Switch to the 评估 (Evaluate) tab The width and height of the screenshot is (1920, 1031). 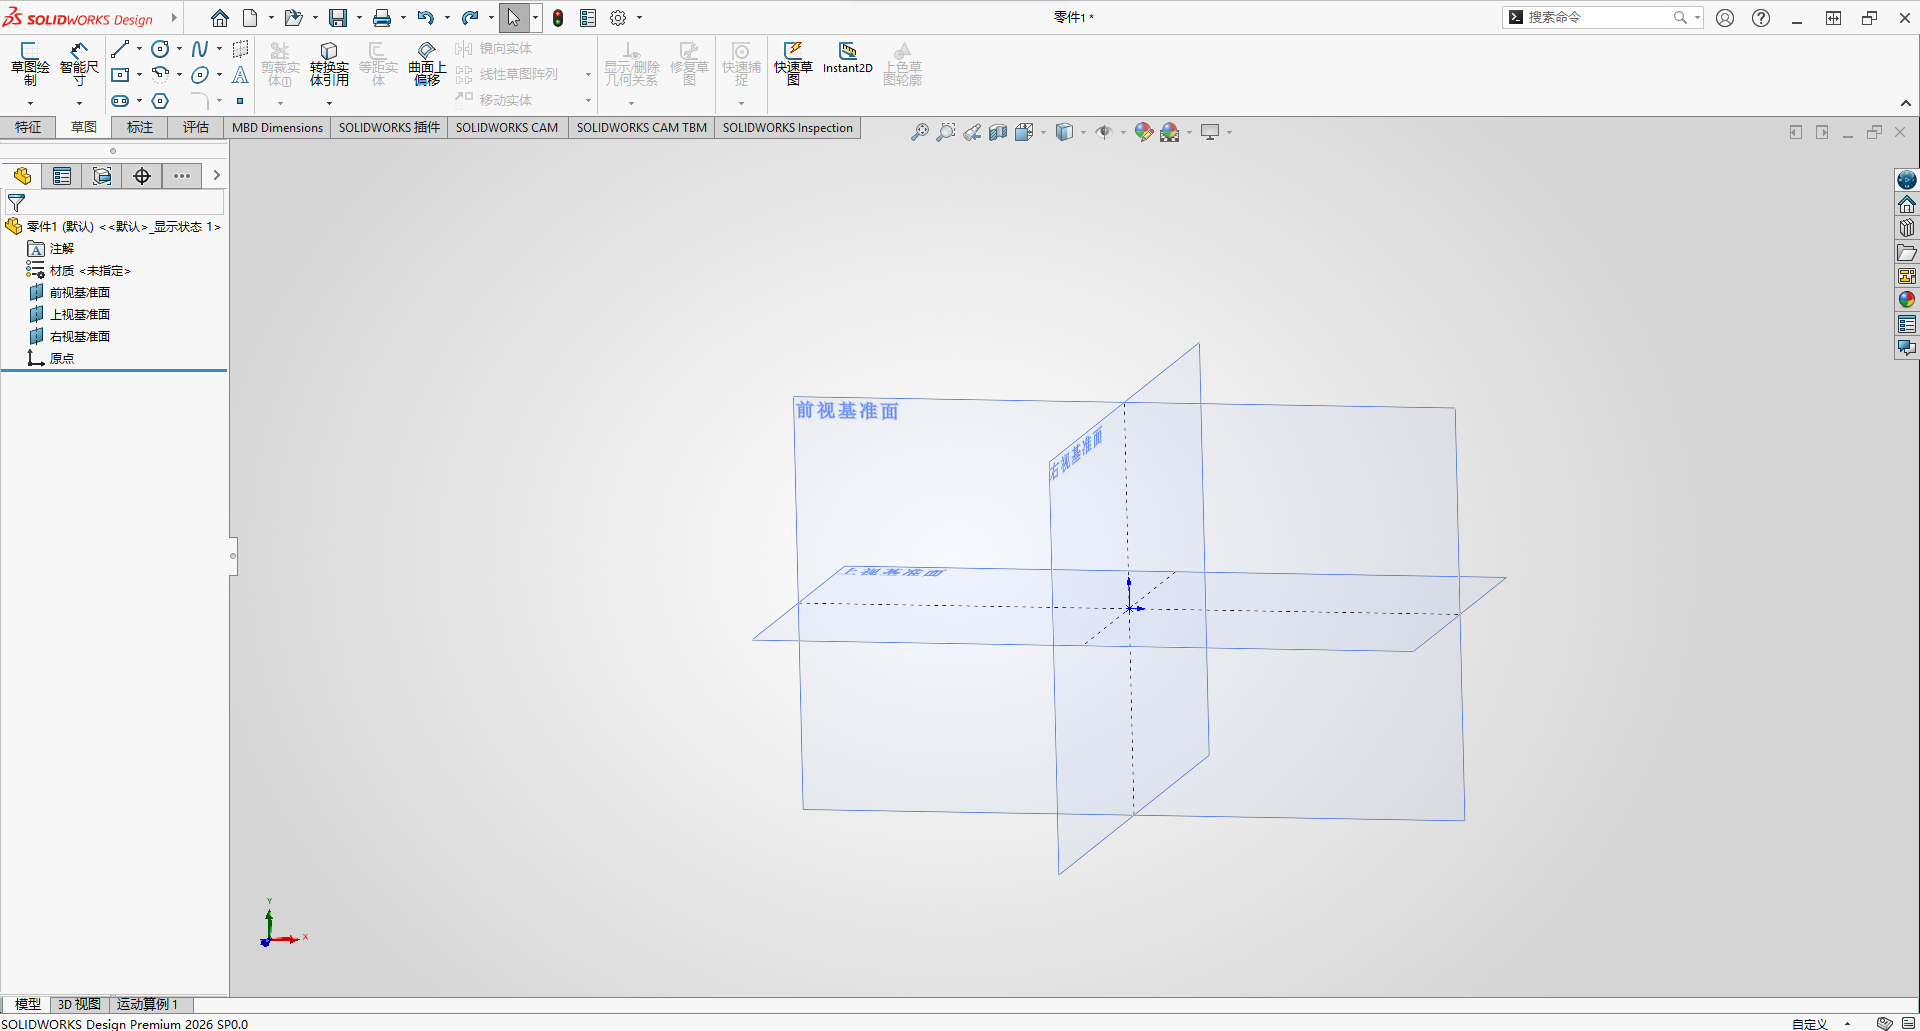click(x=196, y=127)
